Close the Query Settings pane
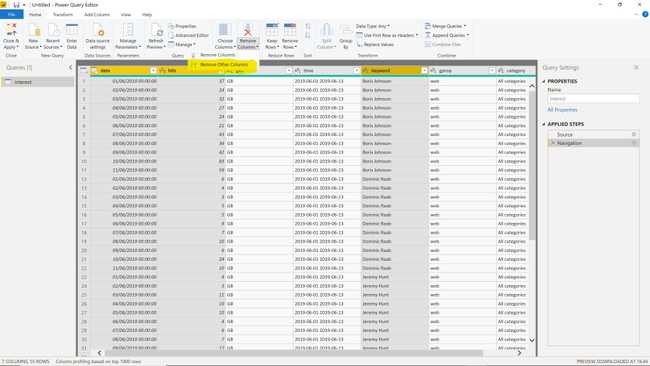Image resolution: width=650 pixels, height=366 pixels. 636,67
